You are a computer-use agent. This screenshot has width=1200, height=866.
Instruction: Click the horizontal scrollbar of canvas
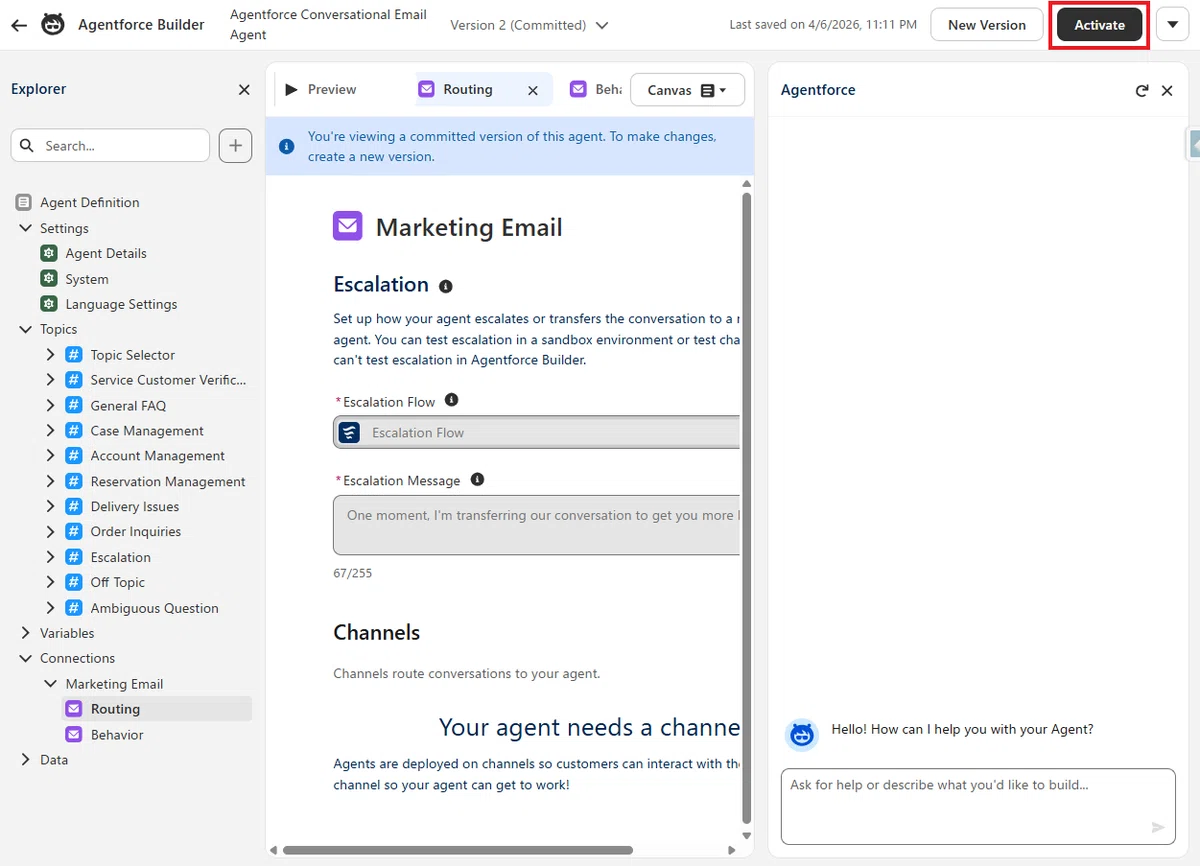click(458, 851)
